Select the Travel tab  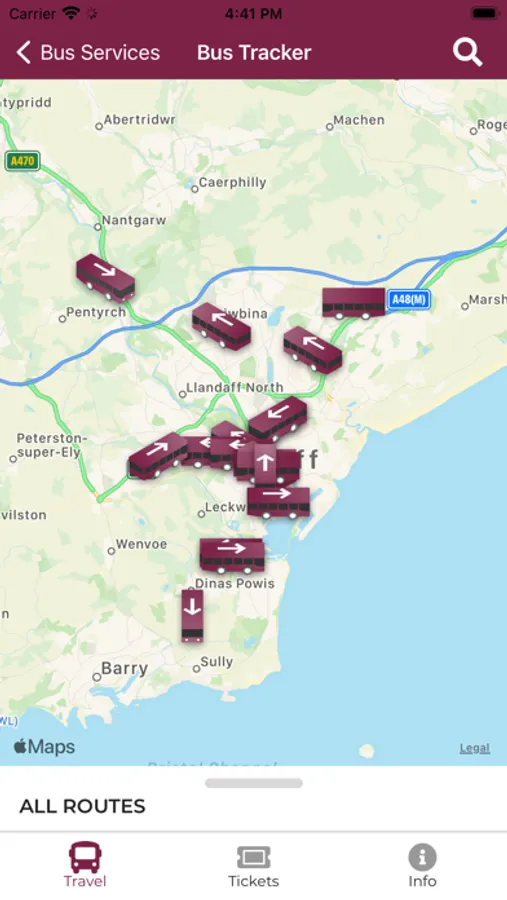tap(85, 866)
